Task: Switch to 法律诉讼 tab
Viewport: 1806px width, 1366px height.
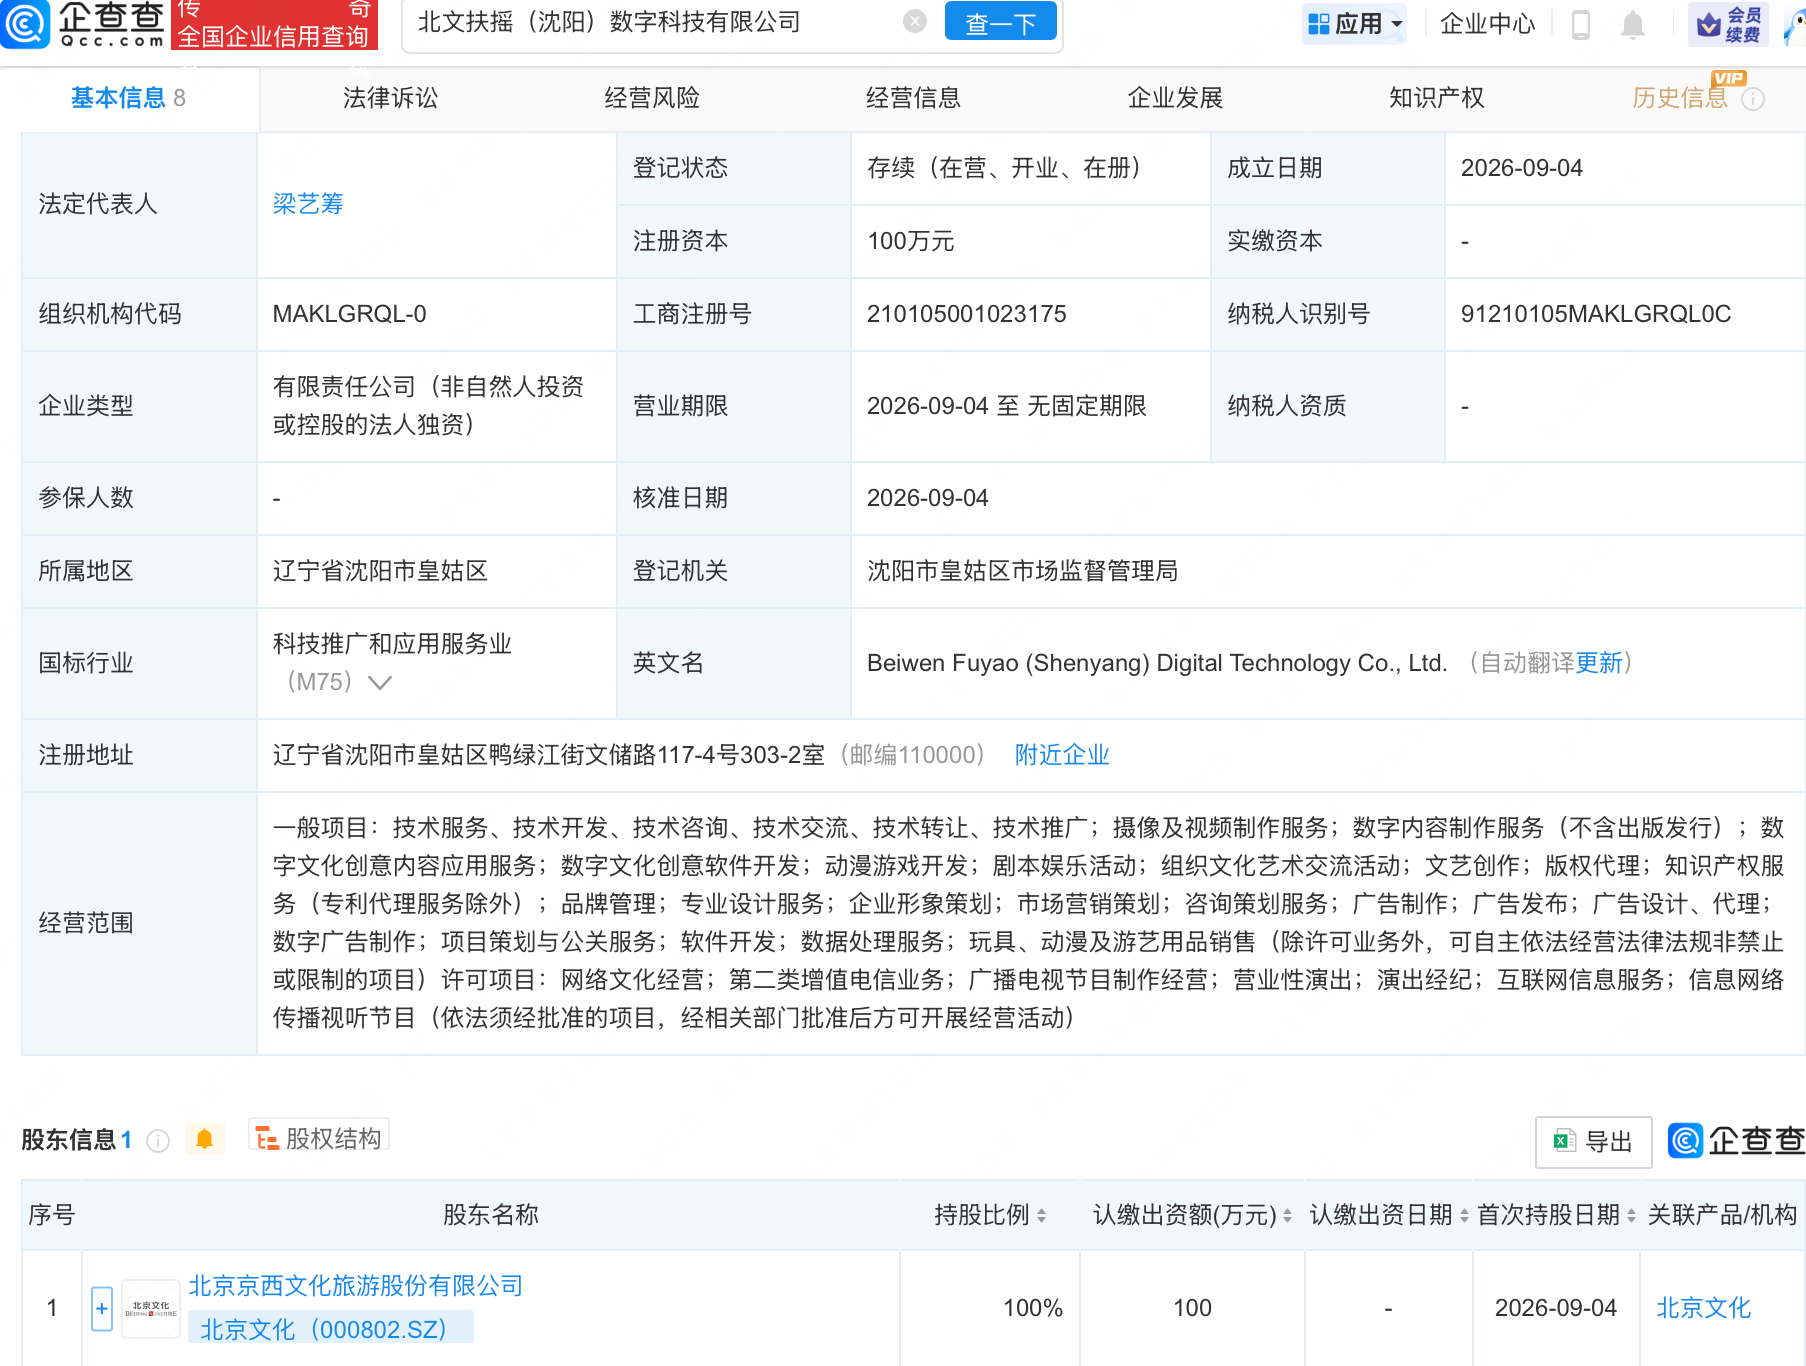Action: (x=390, y=98)
